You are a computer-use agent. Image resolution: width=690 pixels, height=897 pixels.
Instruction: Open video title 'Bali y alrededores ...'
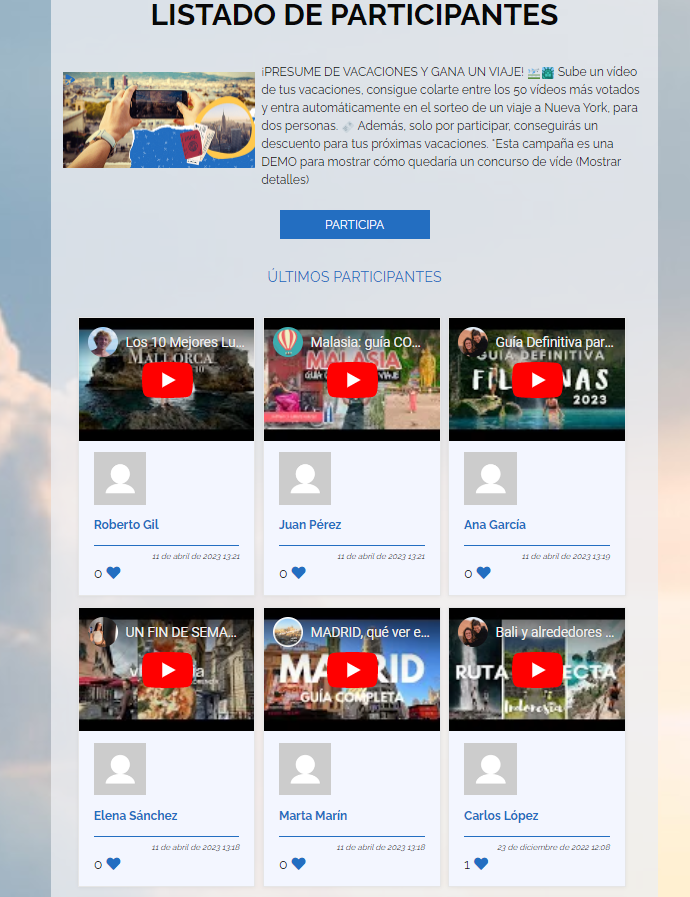tap(555, 632)
